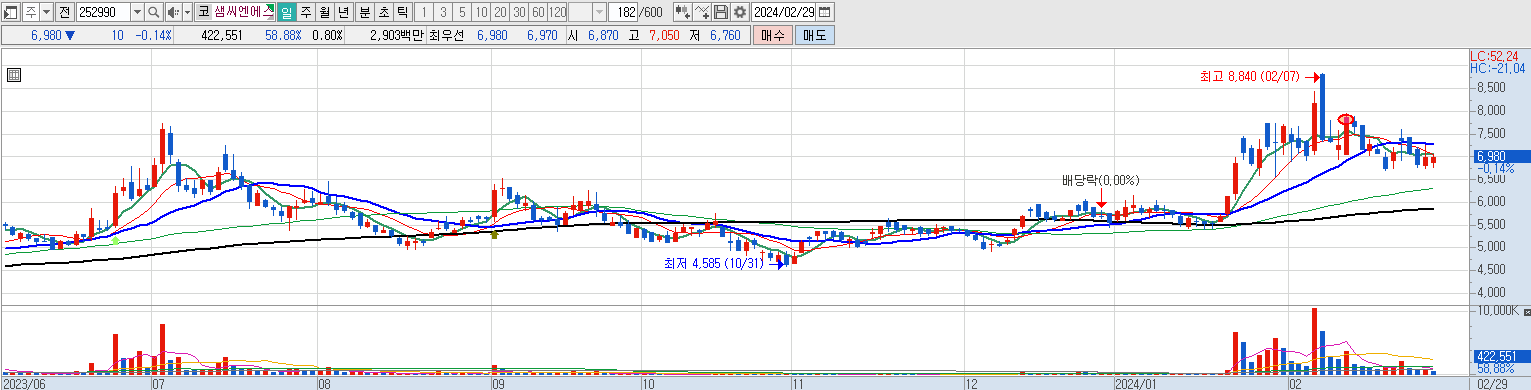Click the interval 3 button
This screenshot has height=390, width=1531.
click(x=443, y=12)
